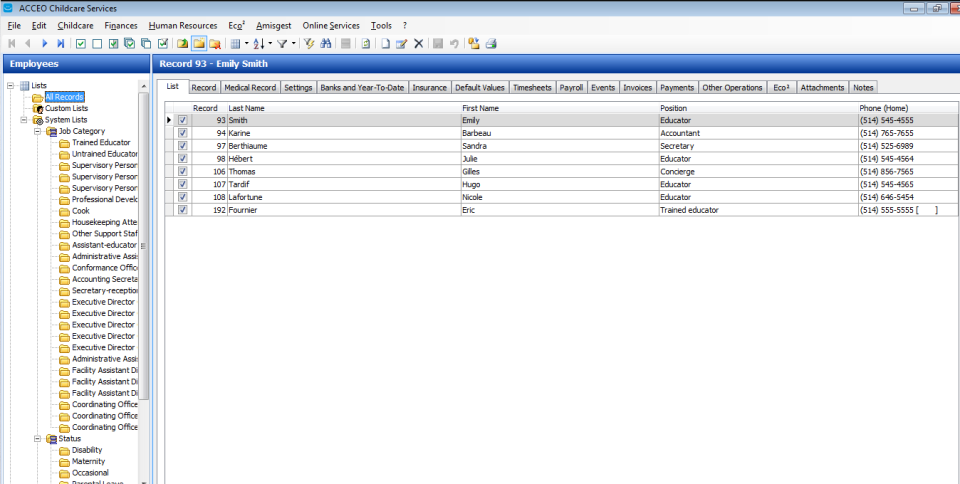Delete the record with the X icon
This screenshot has width=960, height=484.
point(419,43)
